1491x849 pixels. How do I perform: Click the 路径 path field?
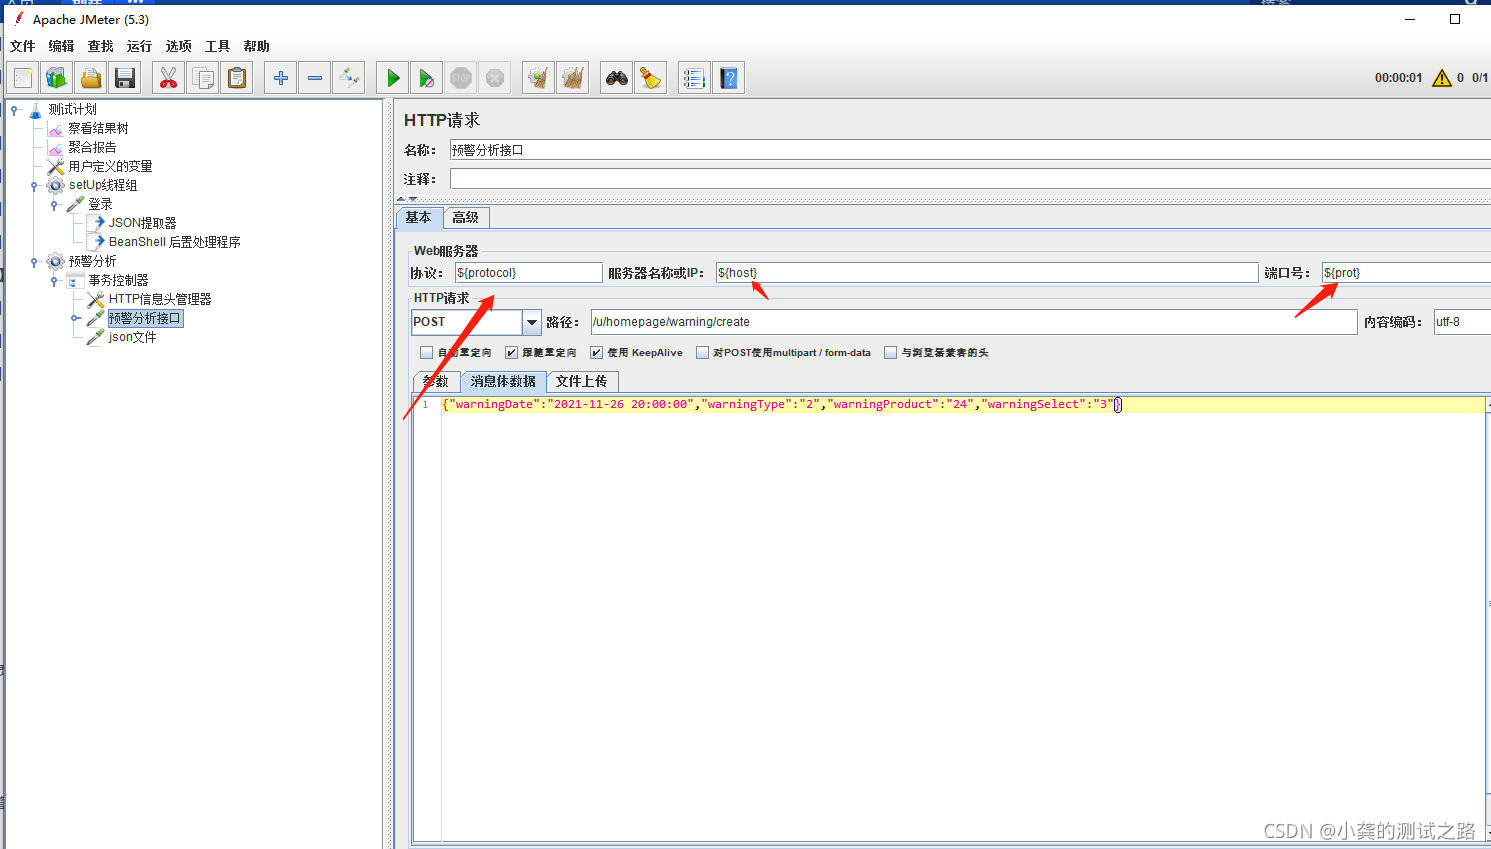tap(974, 322)
